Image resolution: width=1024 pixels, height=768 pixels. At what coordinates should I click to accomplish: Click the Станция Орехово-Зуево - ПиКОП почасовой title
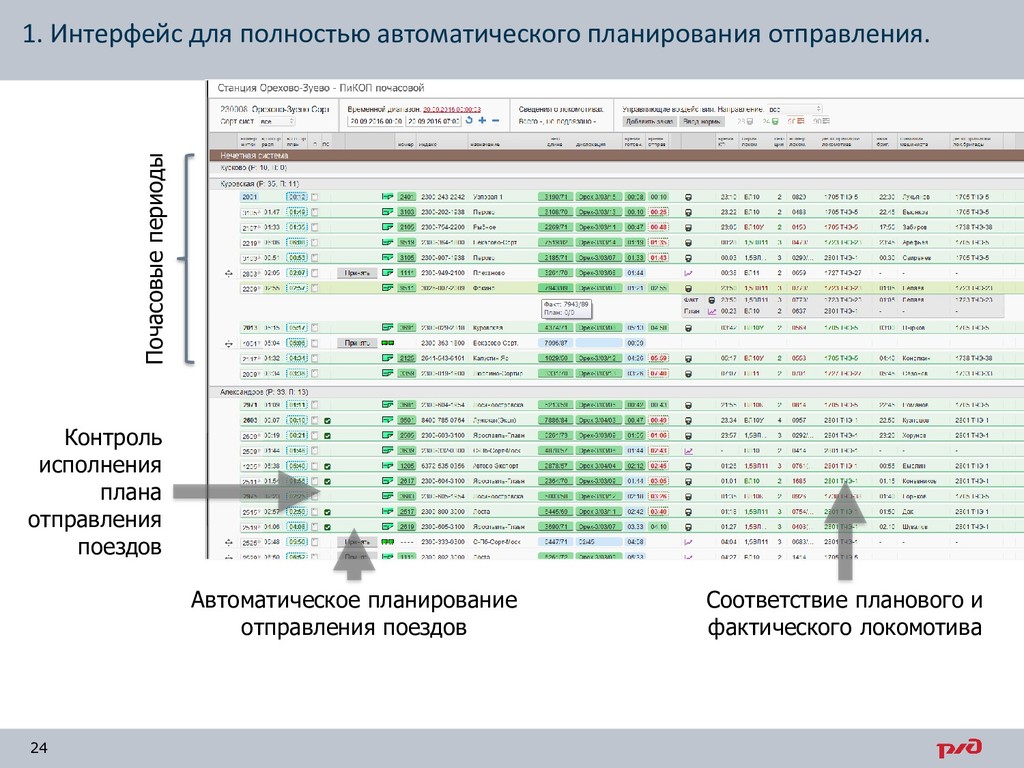321,88
